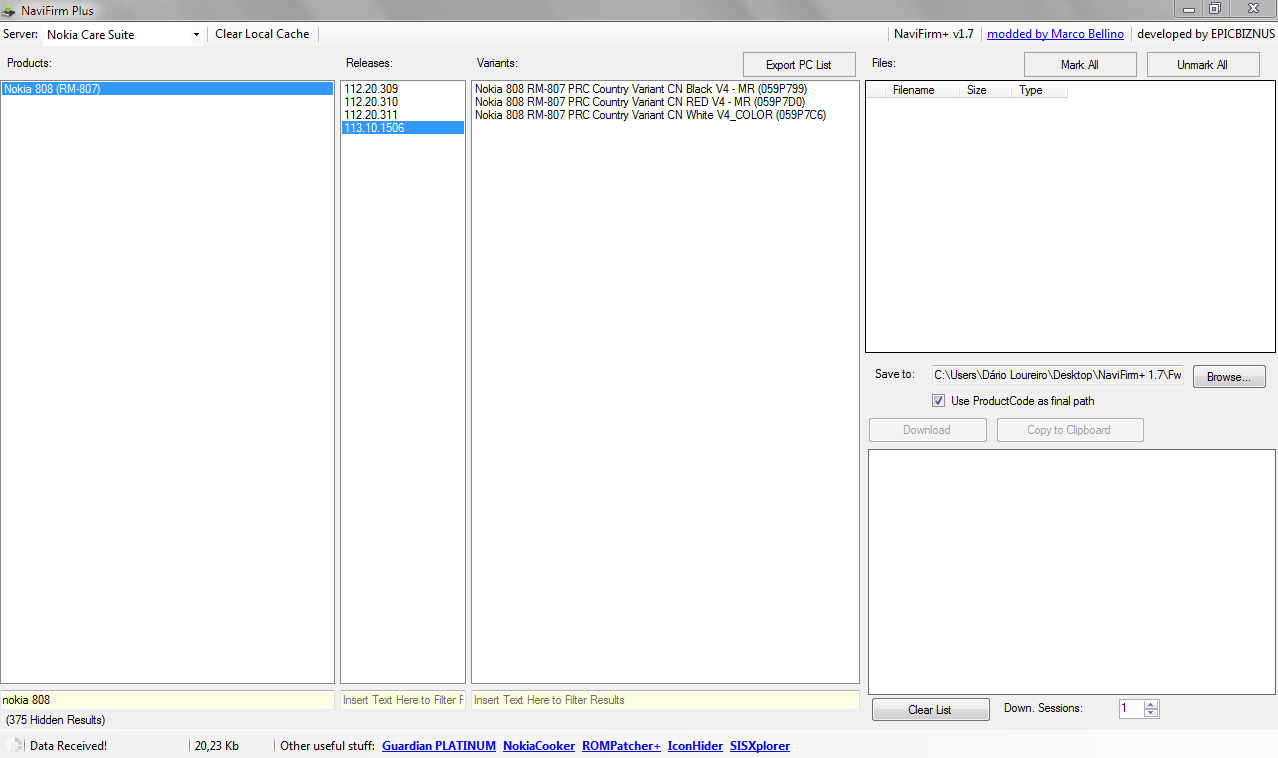Click the NaviFirm Plus title bar icon
This screenshot has width=1278, height=758.
(8, 10)
